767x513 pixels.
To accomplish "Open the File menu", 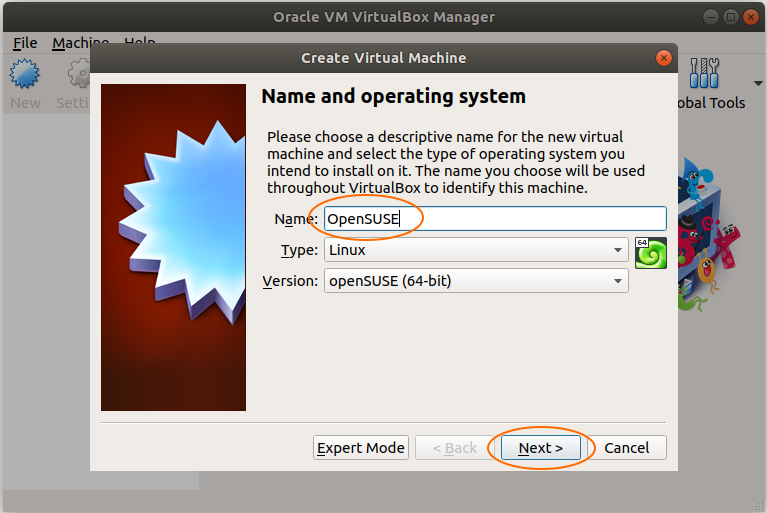I will click(x=25, y=43).
